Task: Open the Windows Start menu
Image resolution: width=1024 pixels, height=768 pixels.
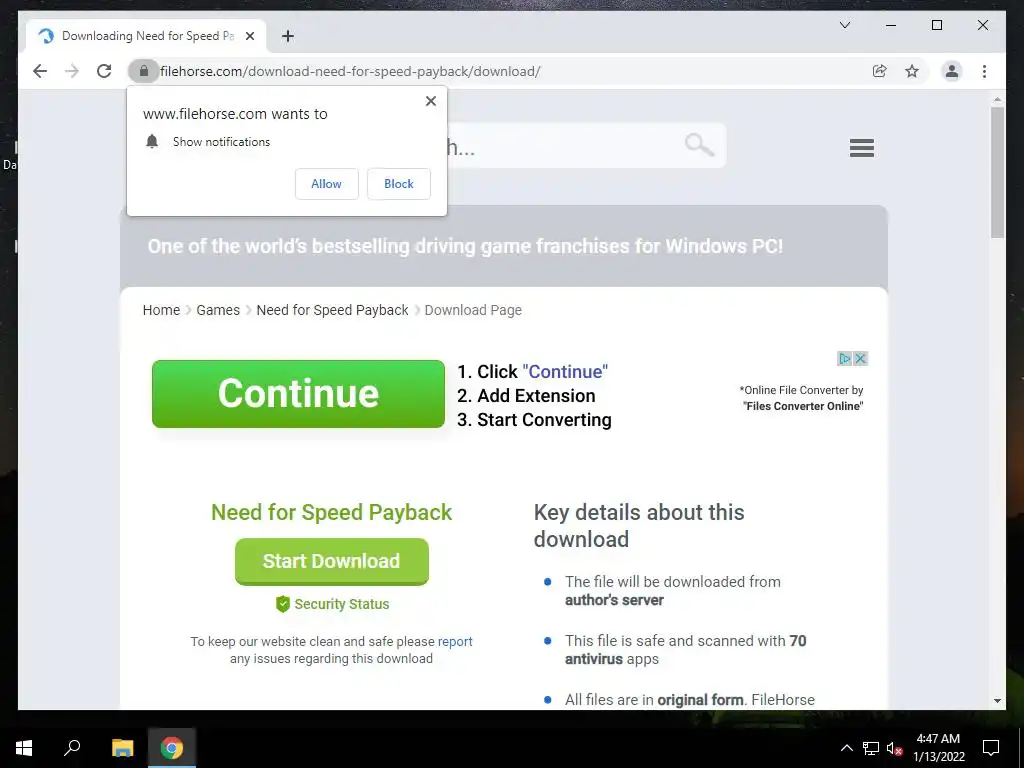Action: click(24, 748)
